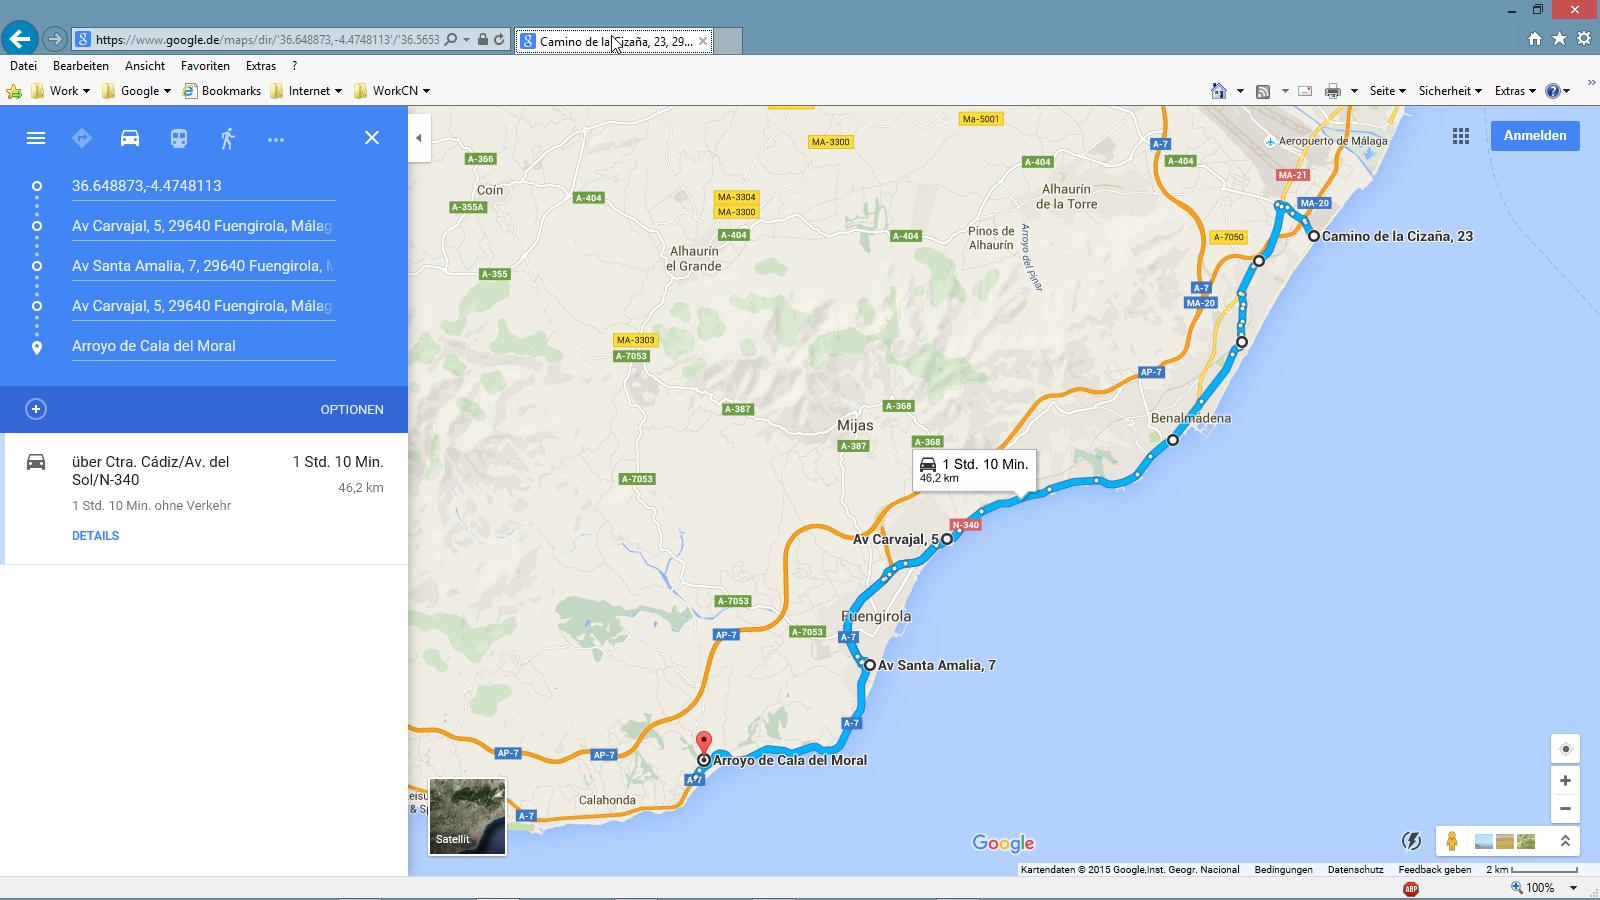Go forward with browser forward arrow
This screenshot has height=900, width=1600.
pyautogui.click(x=55, y=40)
